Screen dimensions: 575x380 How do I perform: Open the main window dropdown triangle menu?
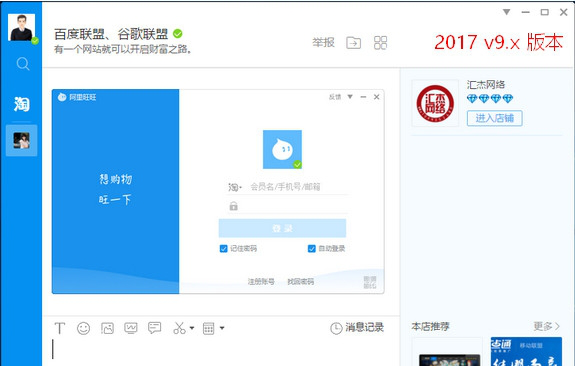[x=506, y=12]
